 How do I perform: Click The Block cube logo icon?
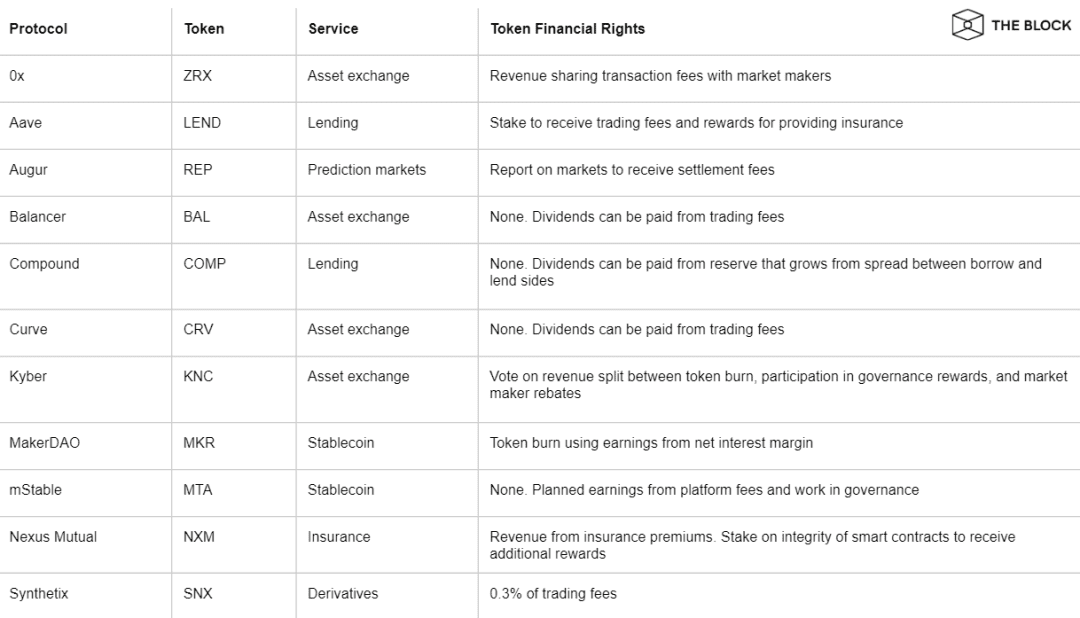point(968,25)
